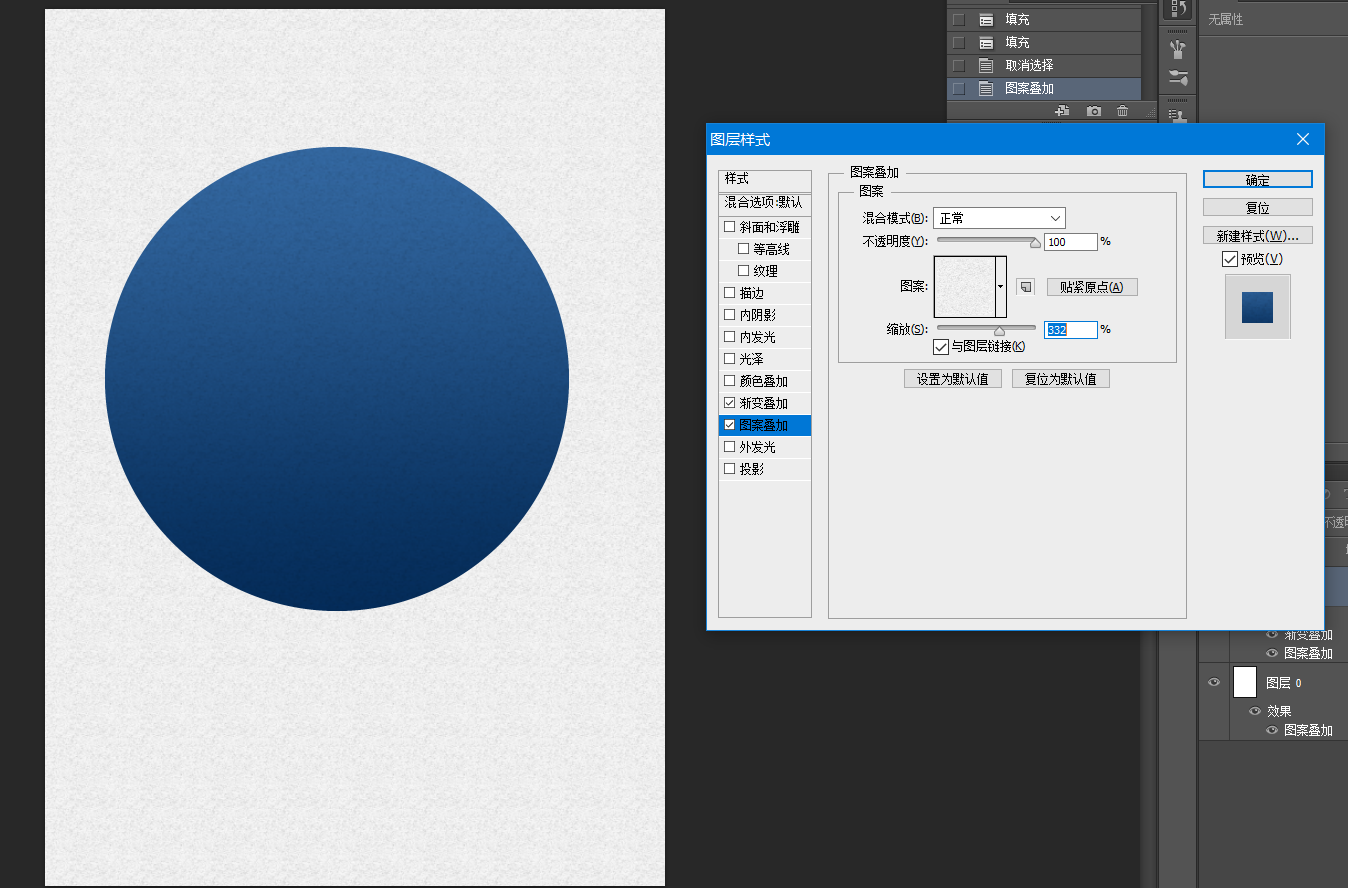Click the 缩放 value field showing 332
Screen dimensions: 1348x888
click(1070, 330)
